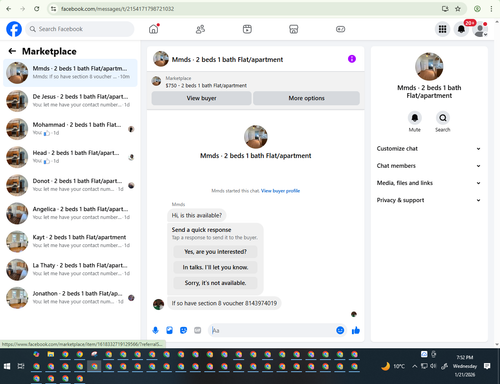Expand Media, files and links section
Viewport: 500px width, 384px height.
click(429, 183)
